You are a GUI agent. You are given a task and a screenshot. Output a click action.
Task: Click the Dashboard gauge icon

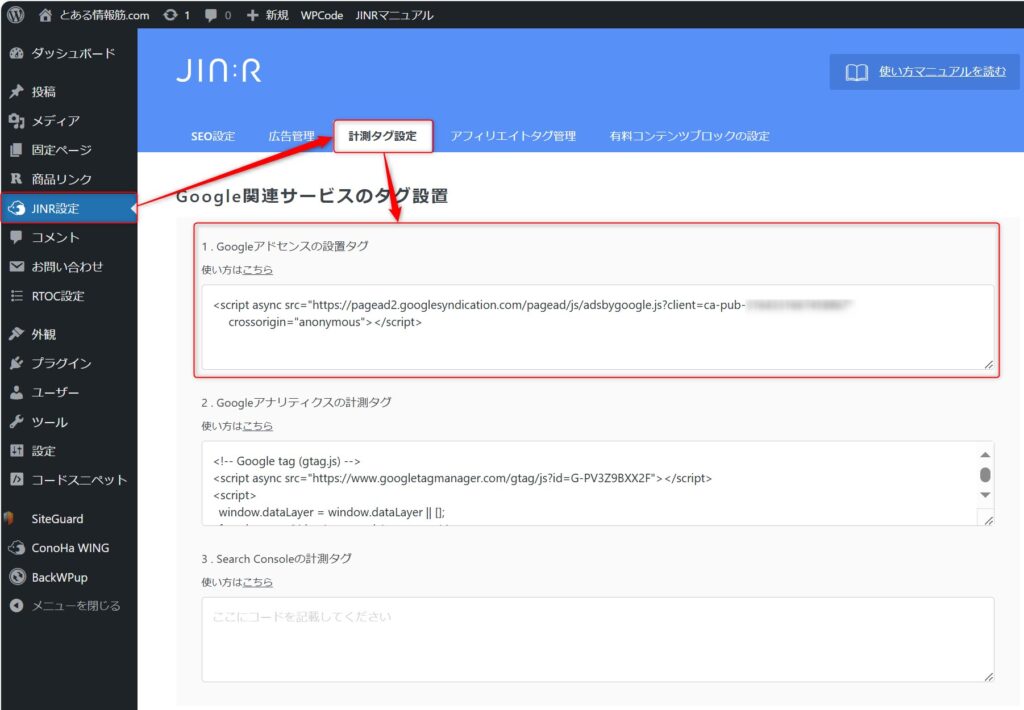(17, 54)
